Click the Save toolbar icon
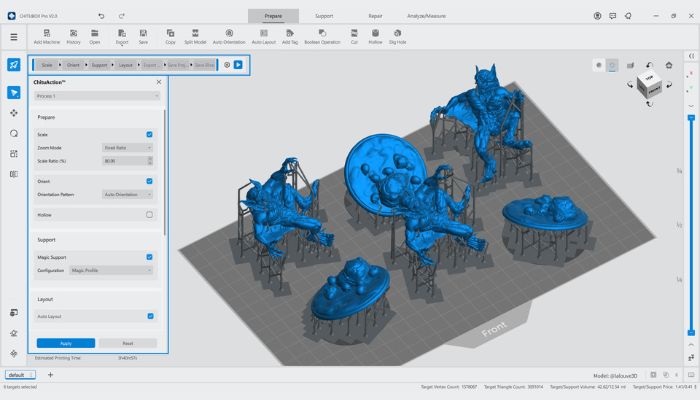700x400 pixels. (x=143, y=37)
